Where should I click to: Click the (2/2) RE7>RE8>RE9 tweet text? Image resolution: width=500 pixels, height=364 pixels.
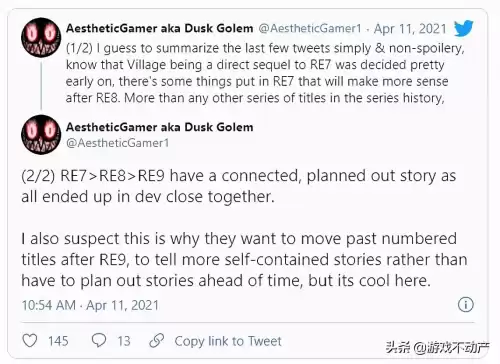(x=239, y=186)
